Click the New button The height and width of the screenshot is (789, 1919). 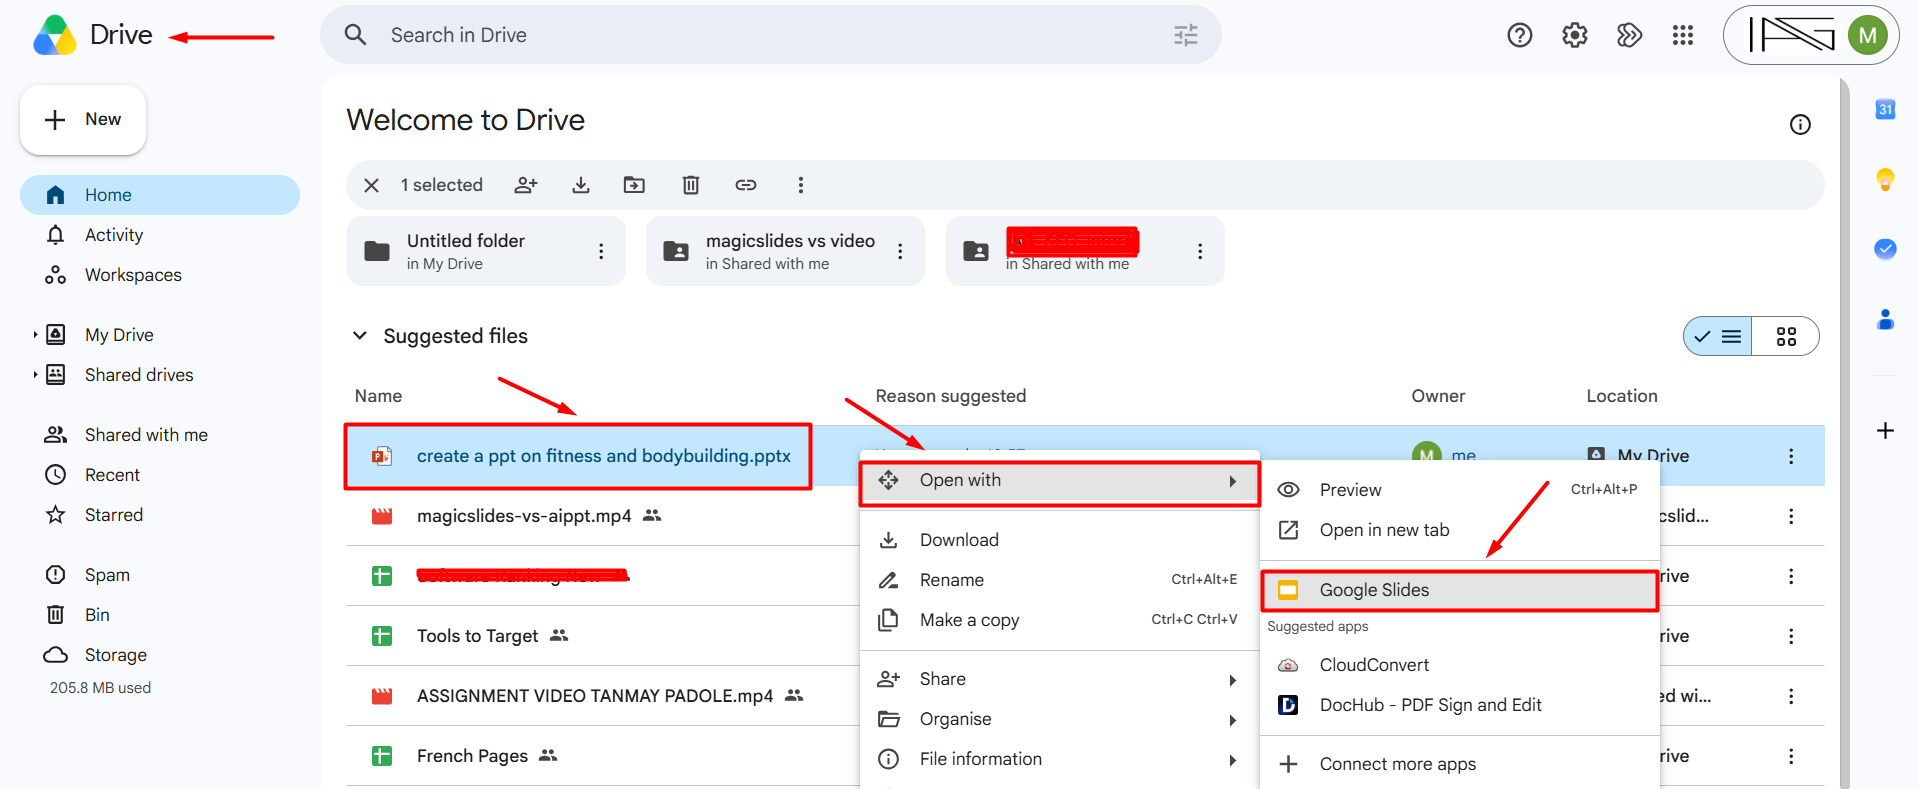click(83, 120)
